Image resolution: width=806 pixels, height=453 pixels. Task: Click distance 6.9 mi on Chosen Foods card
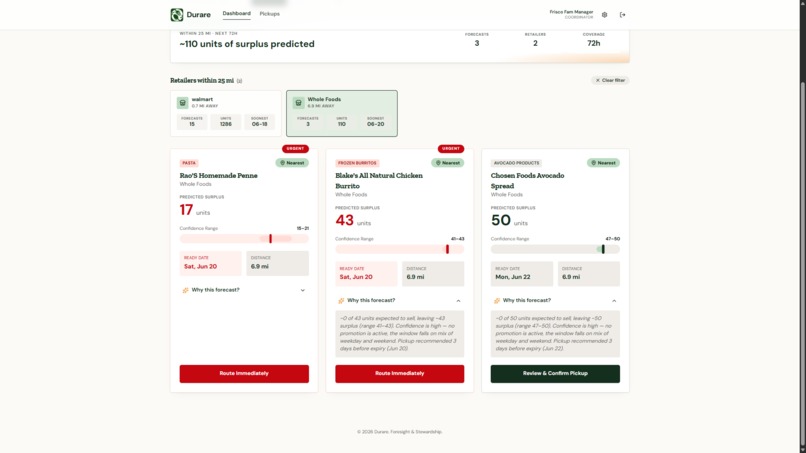tap(571, 277)
